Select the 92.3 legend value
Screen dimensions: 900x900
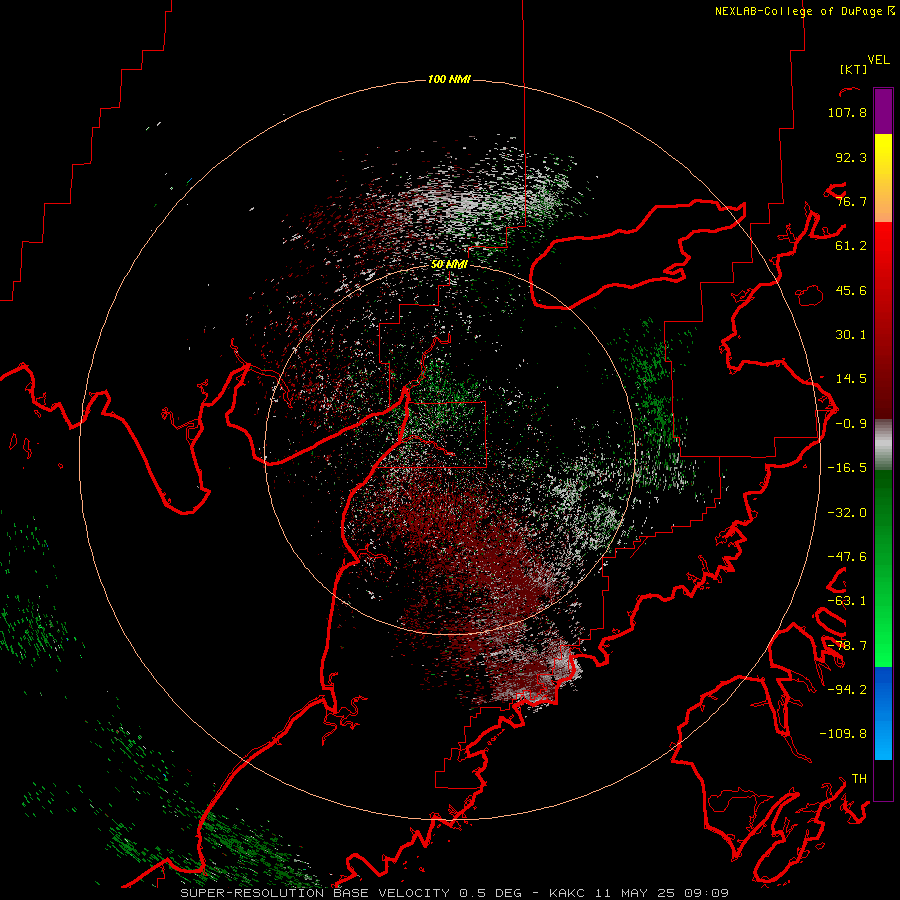click(851, 157)
